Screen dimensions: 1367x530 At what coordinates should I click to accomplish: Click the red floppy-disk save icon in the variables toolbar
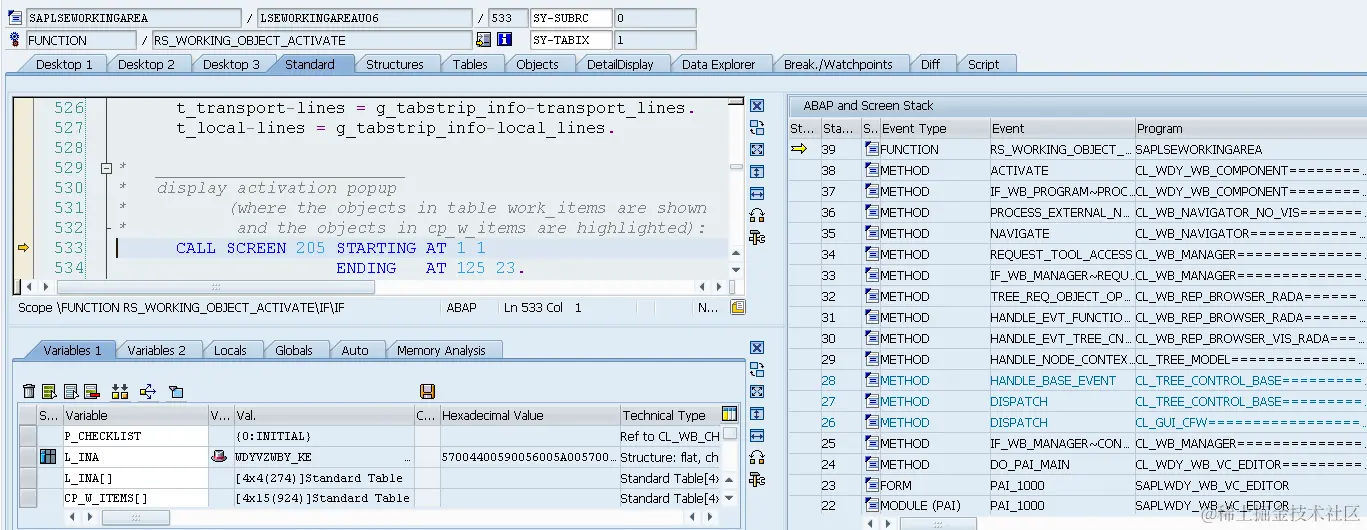pos(428,391)
